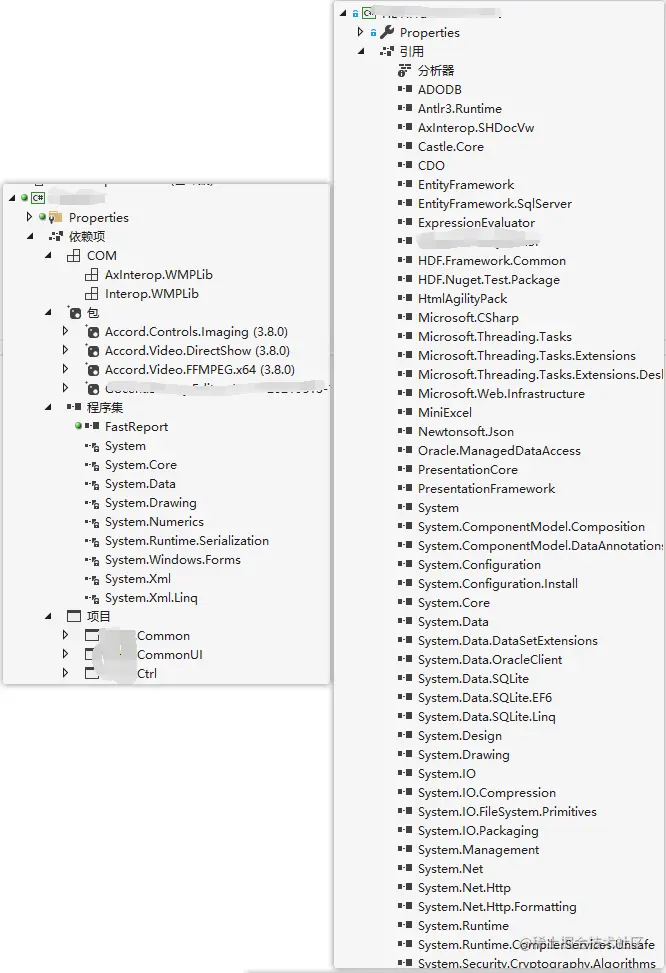666x973 pixels.
Task: Select System.IO.Compression reference
Action: pos(487,792)
